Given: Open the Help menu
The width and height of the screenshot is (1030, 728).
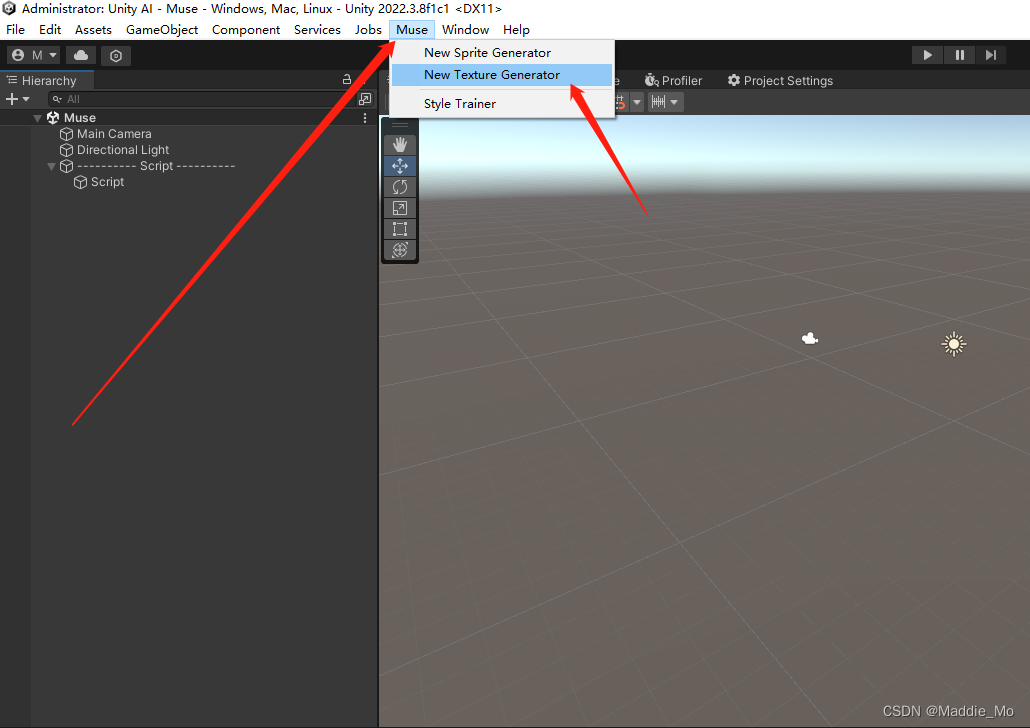Looking at the screenshot, I should pos(516,30).
